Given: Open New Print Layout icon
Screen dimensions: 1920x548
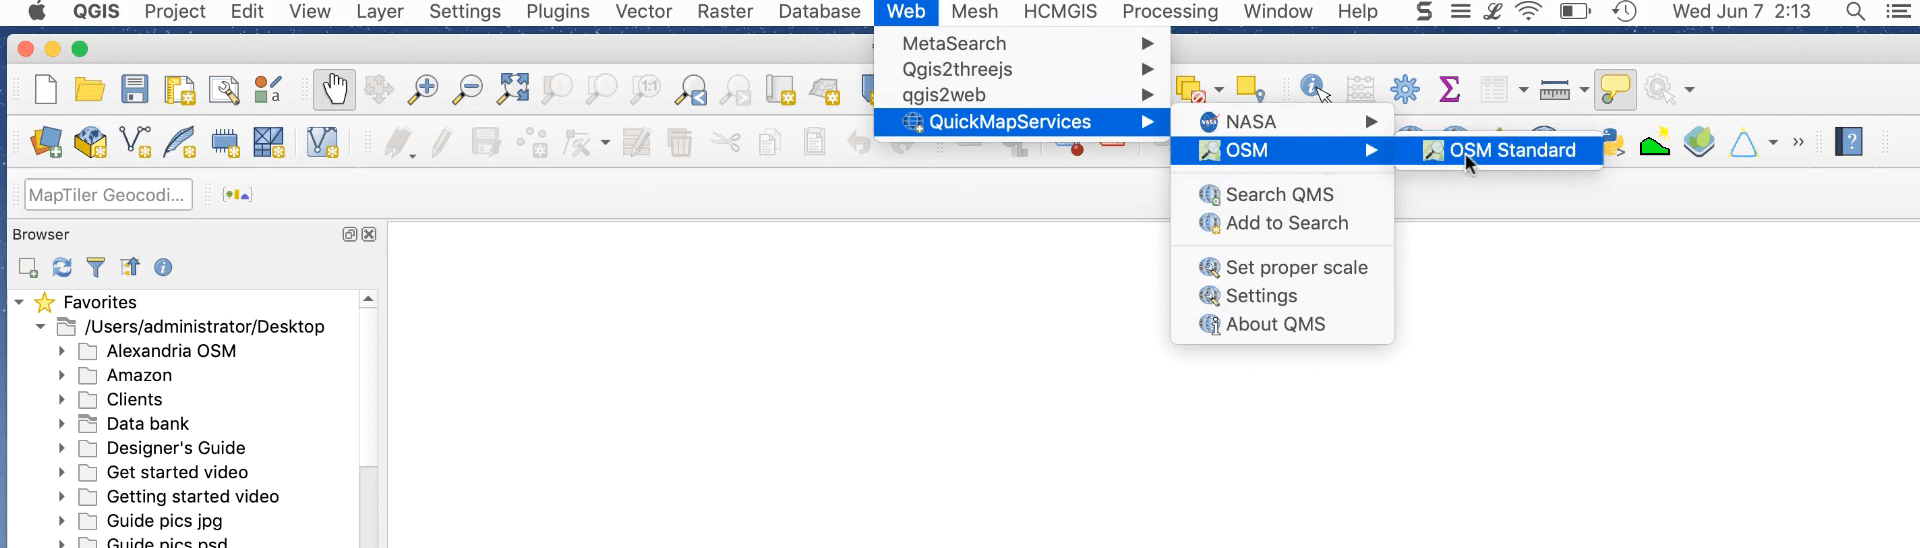Looking at the screenshot, I should [x=179, y=90].
